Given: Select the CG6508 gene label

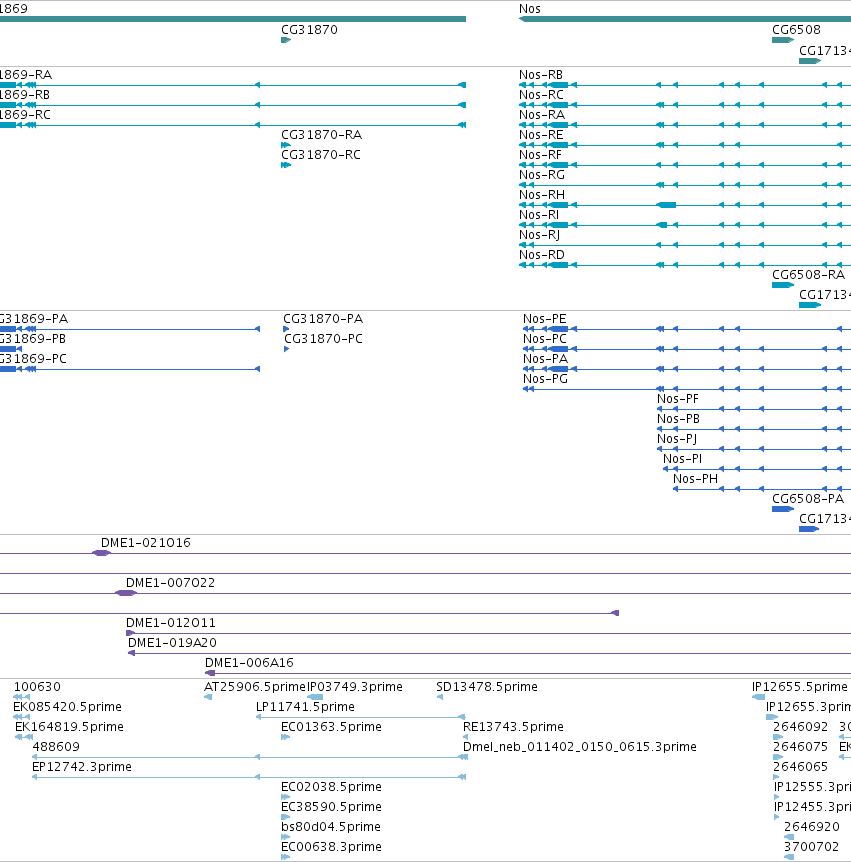Looking at the screenshot, I should tap(796, 30).
